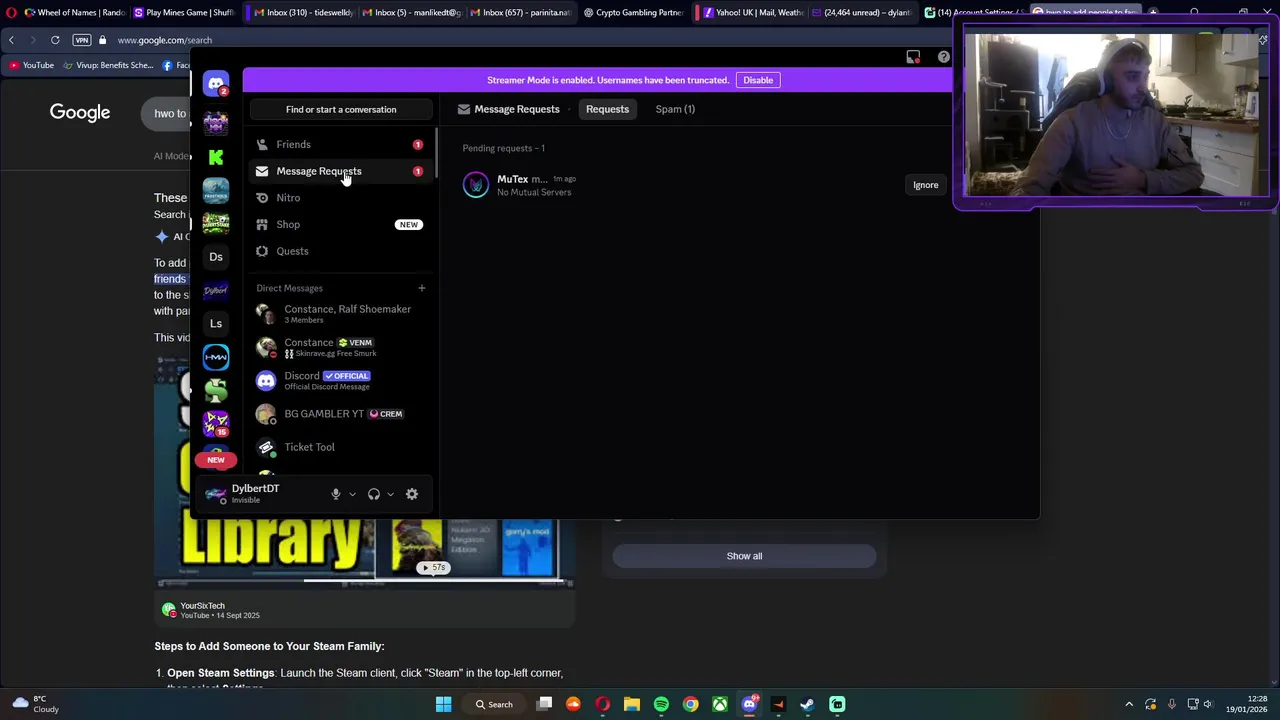Screen dimensions: 1280x720
Task: Open Discord home direct messages icon
Action: point(216,84)
